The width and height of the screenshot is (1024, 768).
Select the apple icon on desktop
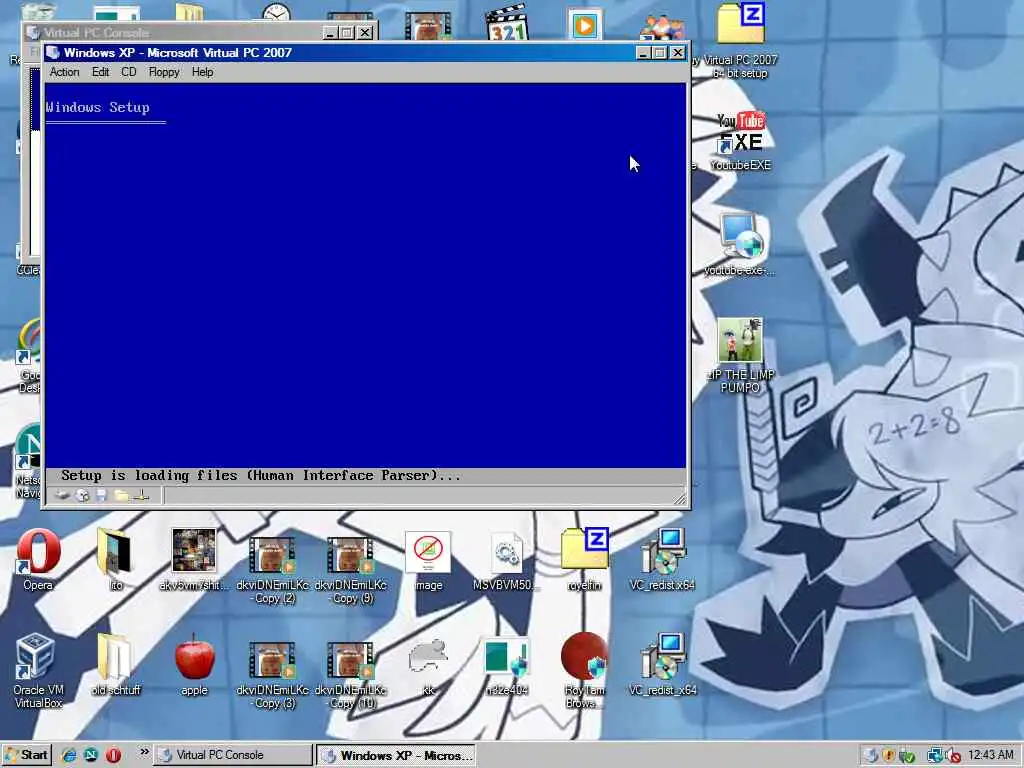[194, 665]
